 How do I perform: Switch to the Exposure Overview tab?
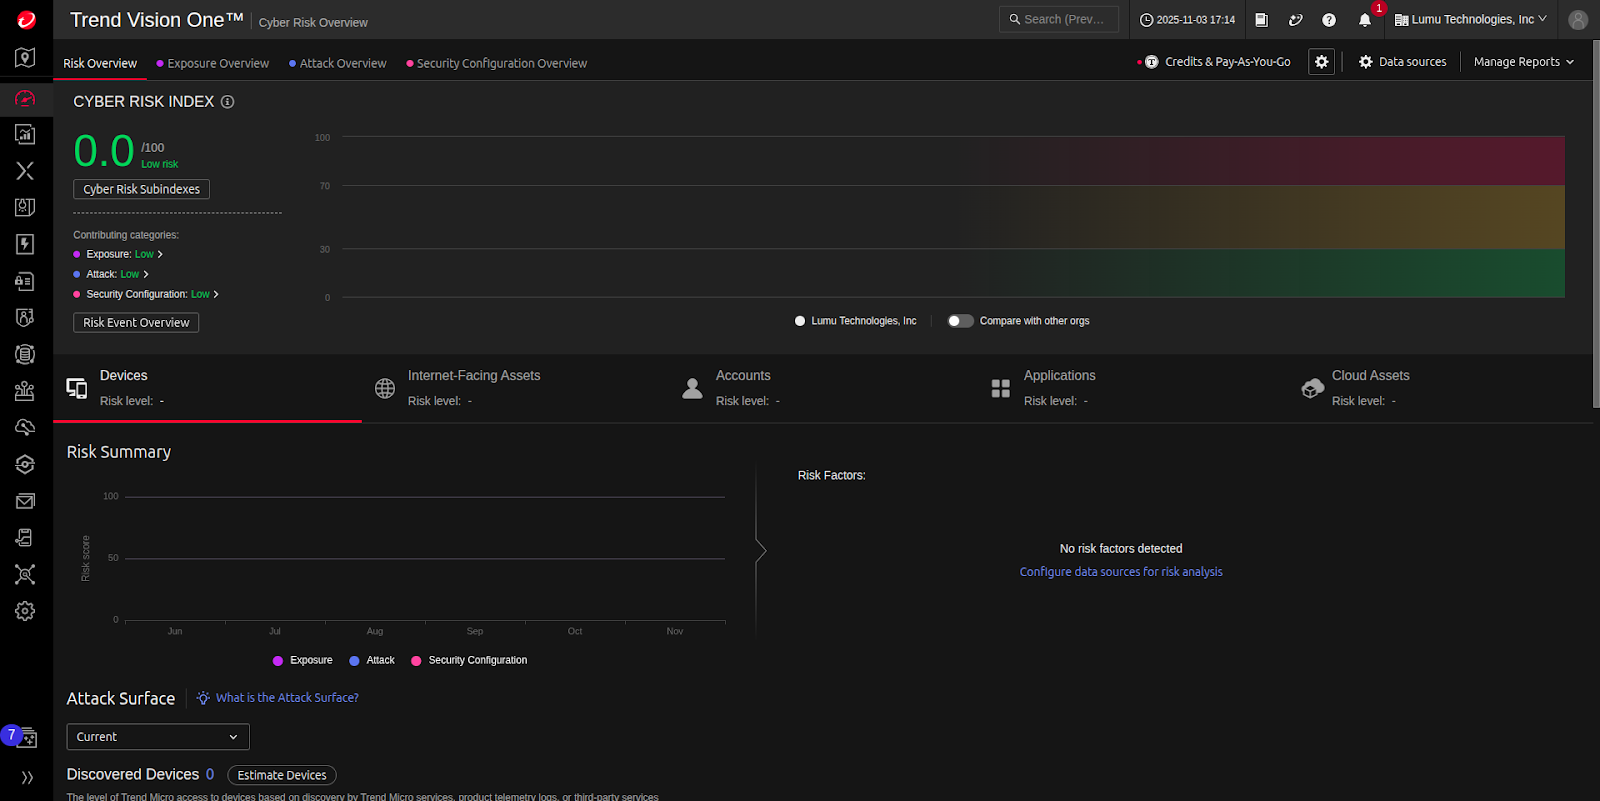[x=217, y=63]
